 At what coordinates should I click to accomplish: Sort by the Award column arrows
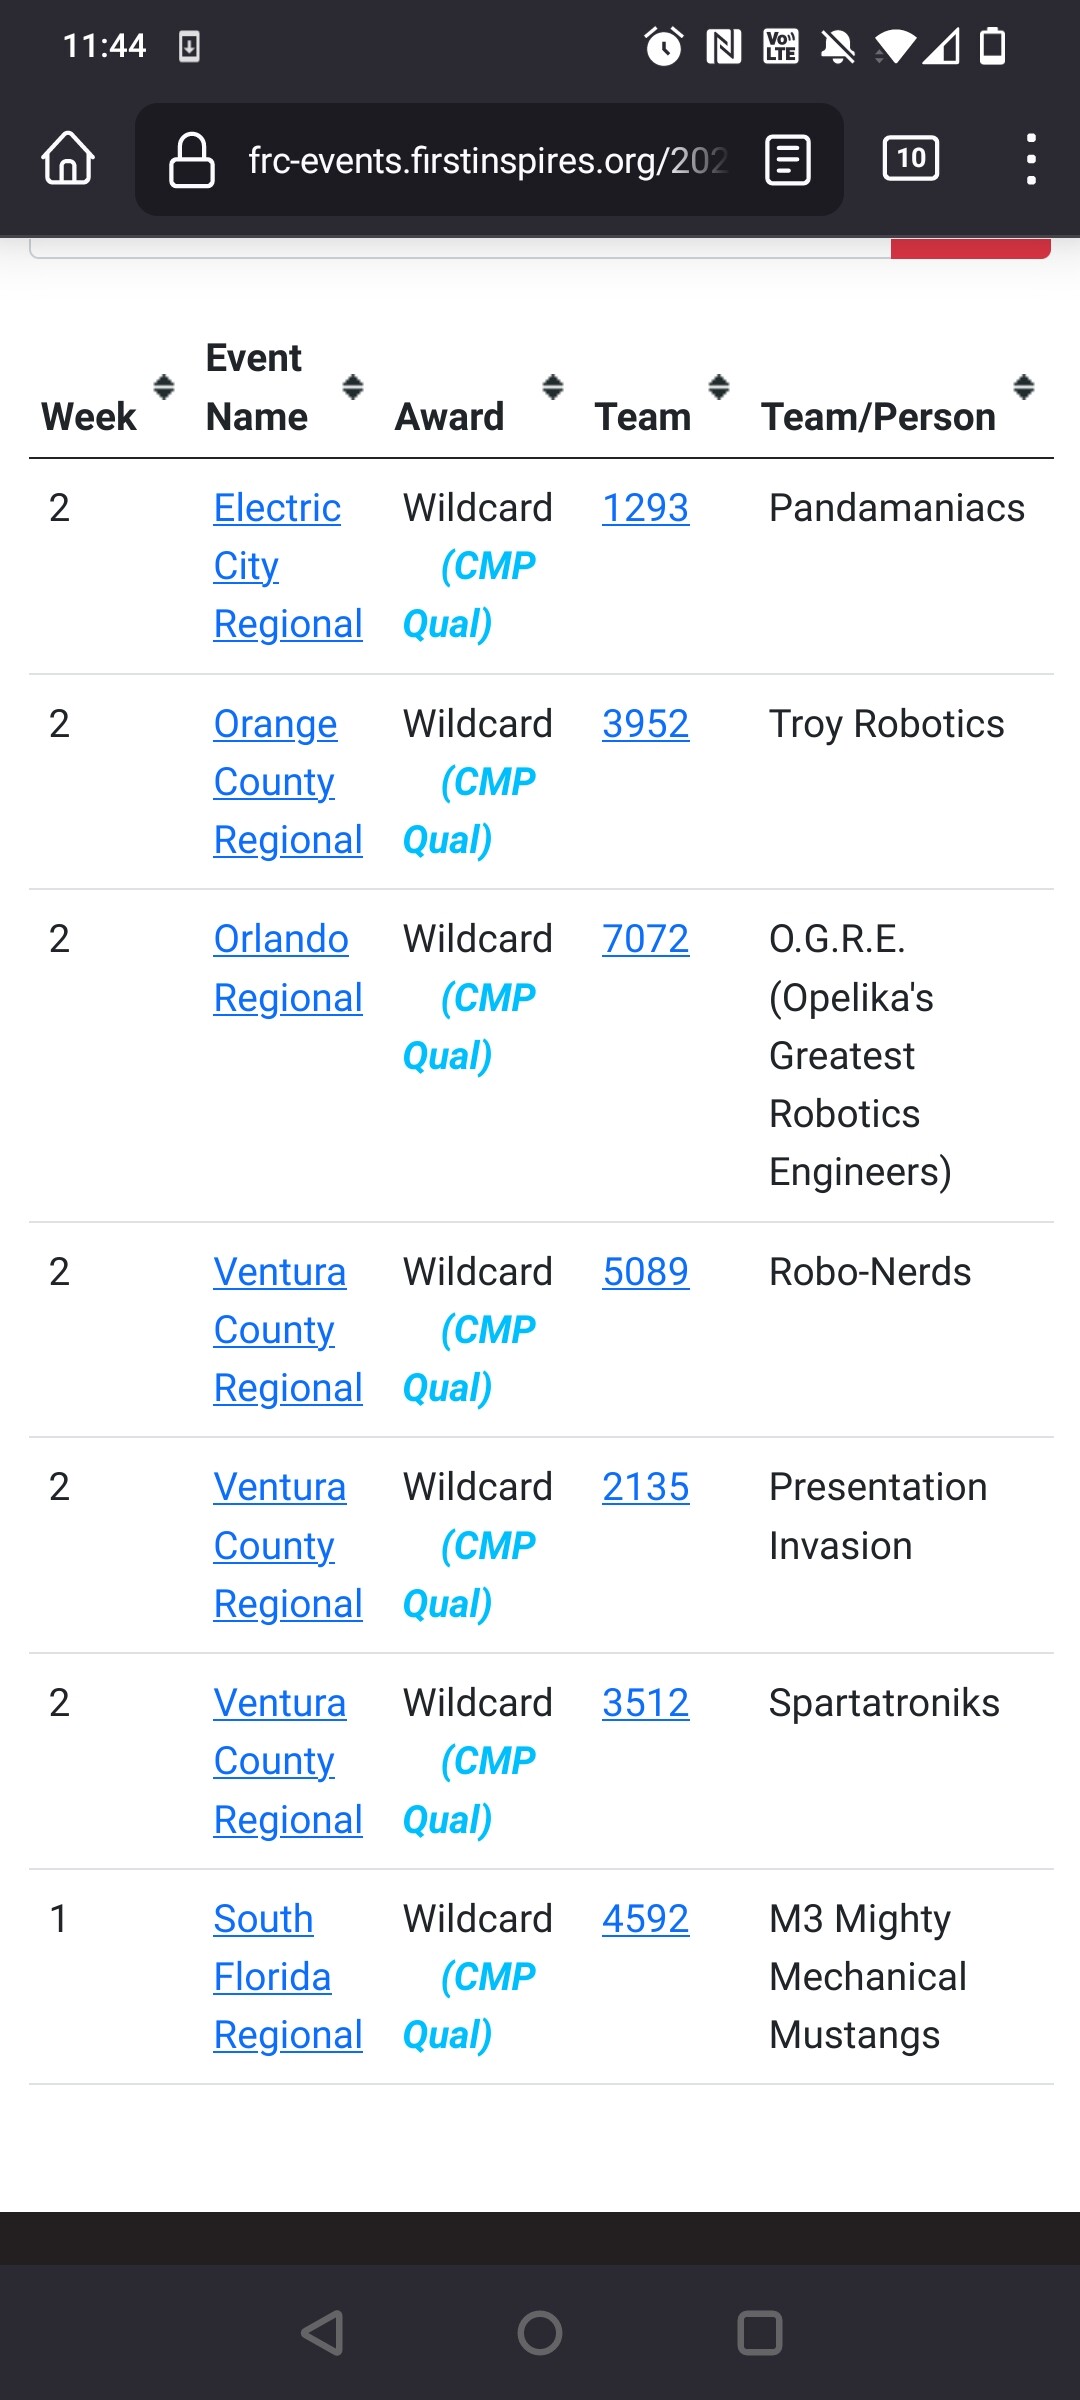[552, 387]
